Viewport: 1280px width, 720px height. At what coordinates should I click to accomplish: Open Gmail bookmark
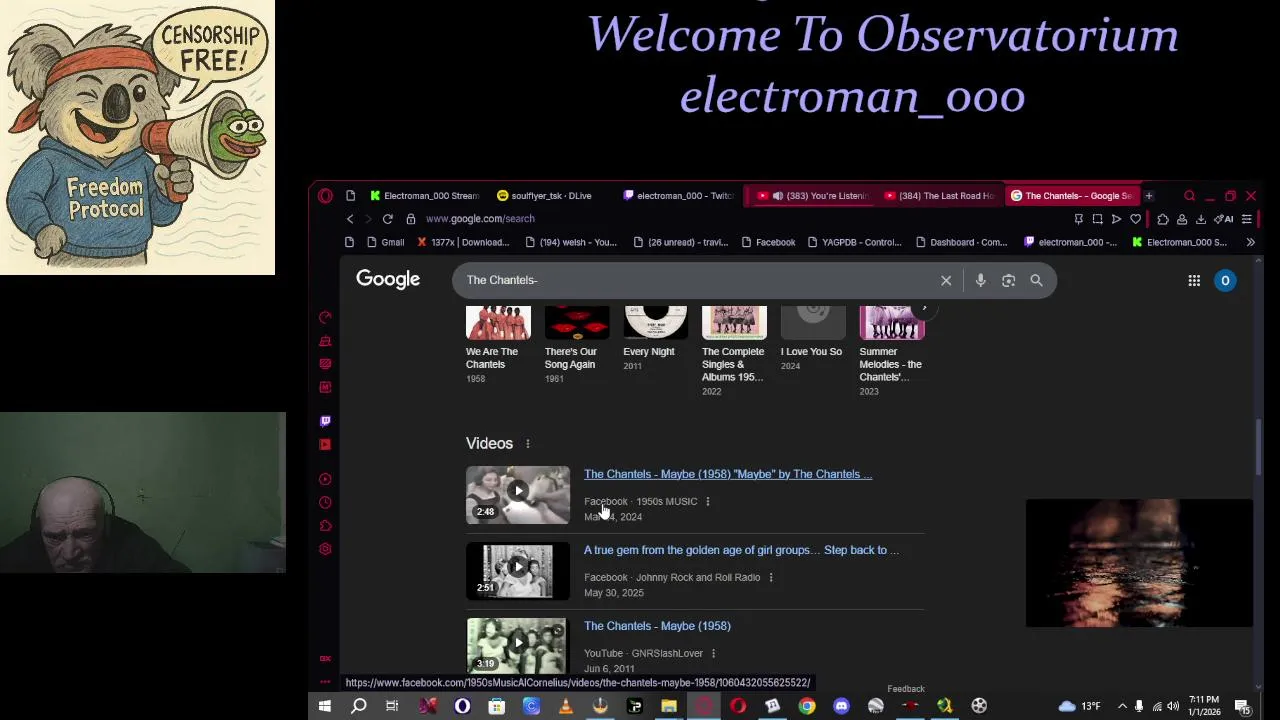(385, 242)
